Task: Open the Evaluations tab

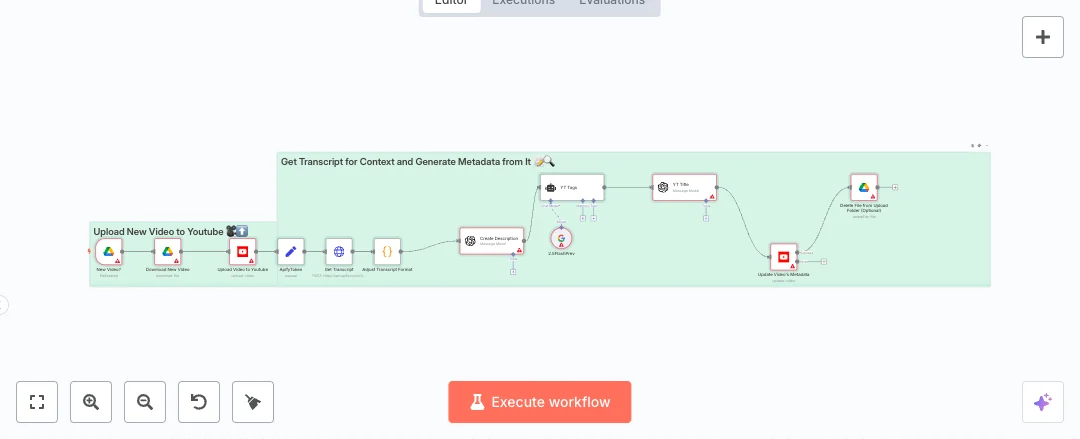Action: [x=612, y=2]
